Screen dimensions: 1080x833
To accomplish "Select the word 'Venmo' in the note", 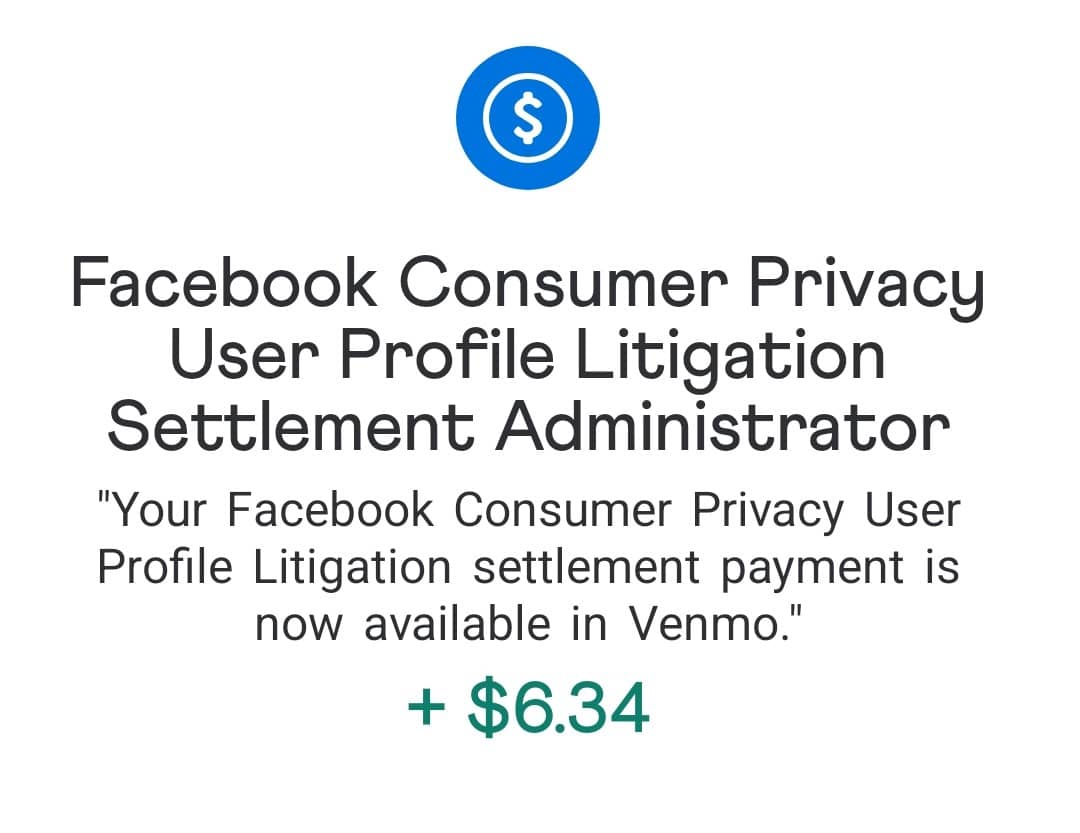I will point(704,624).
